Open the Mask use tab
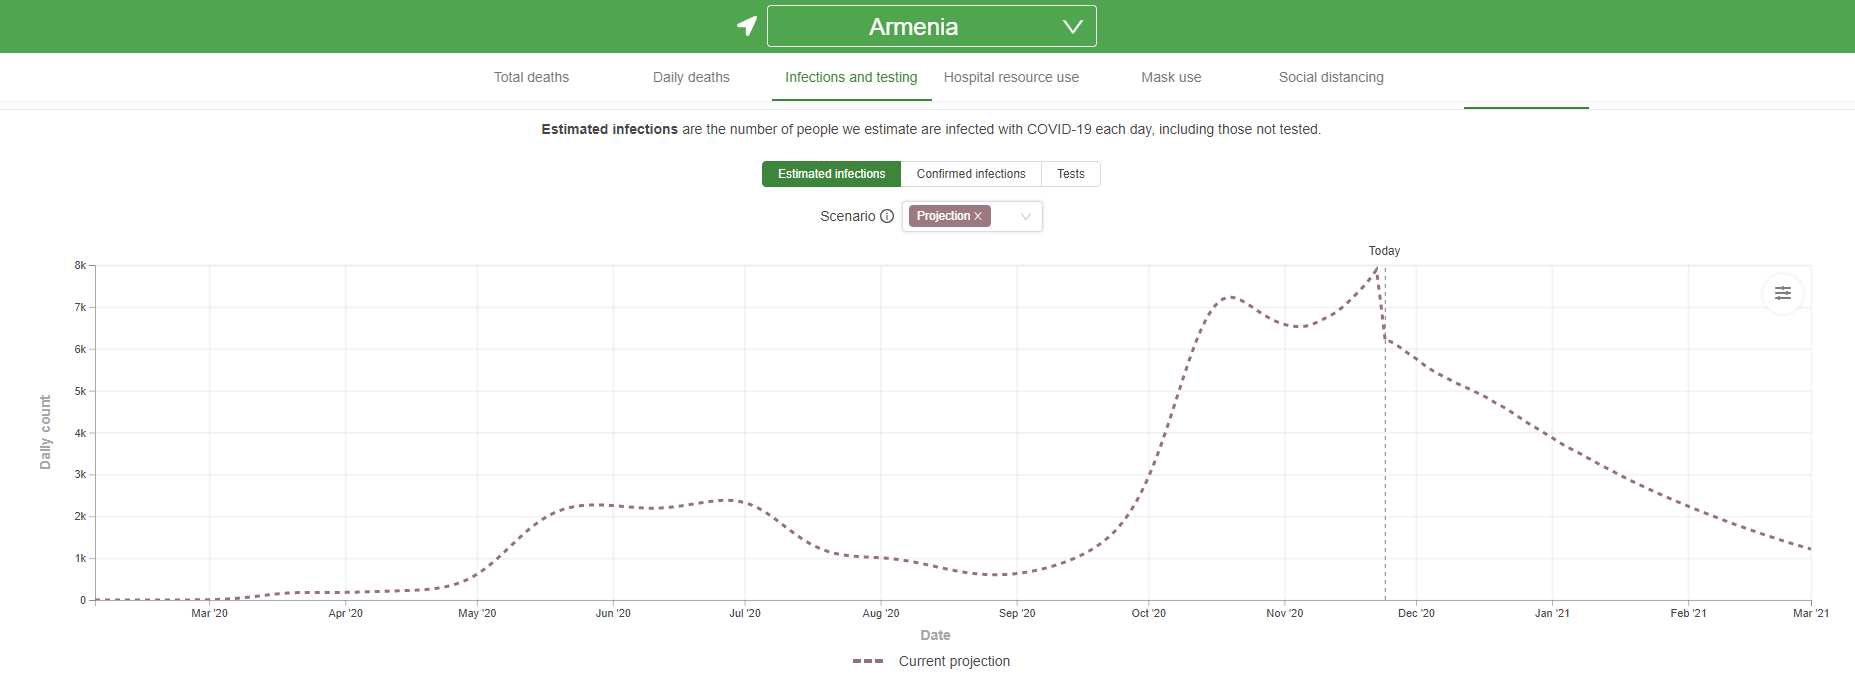 click(x=1171, y=77)
